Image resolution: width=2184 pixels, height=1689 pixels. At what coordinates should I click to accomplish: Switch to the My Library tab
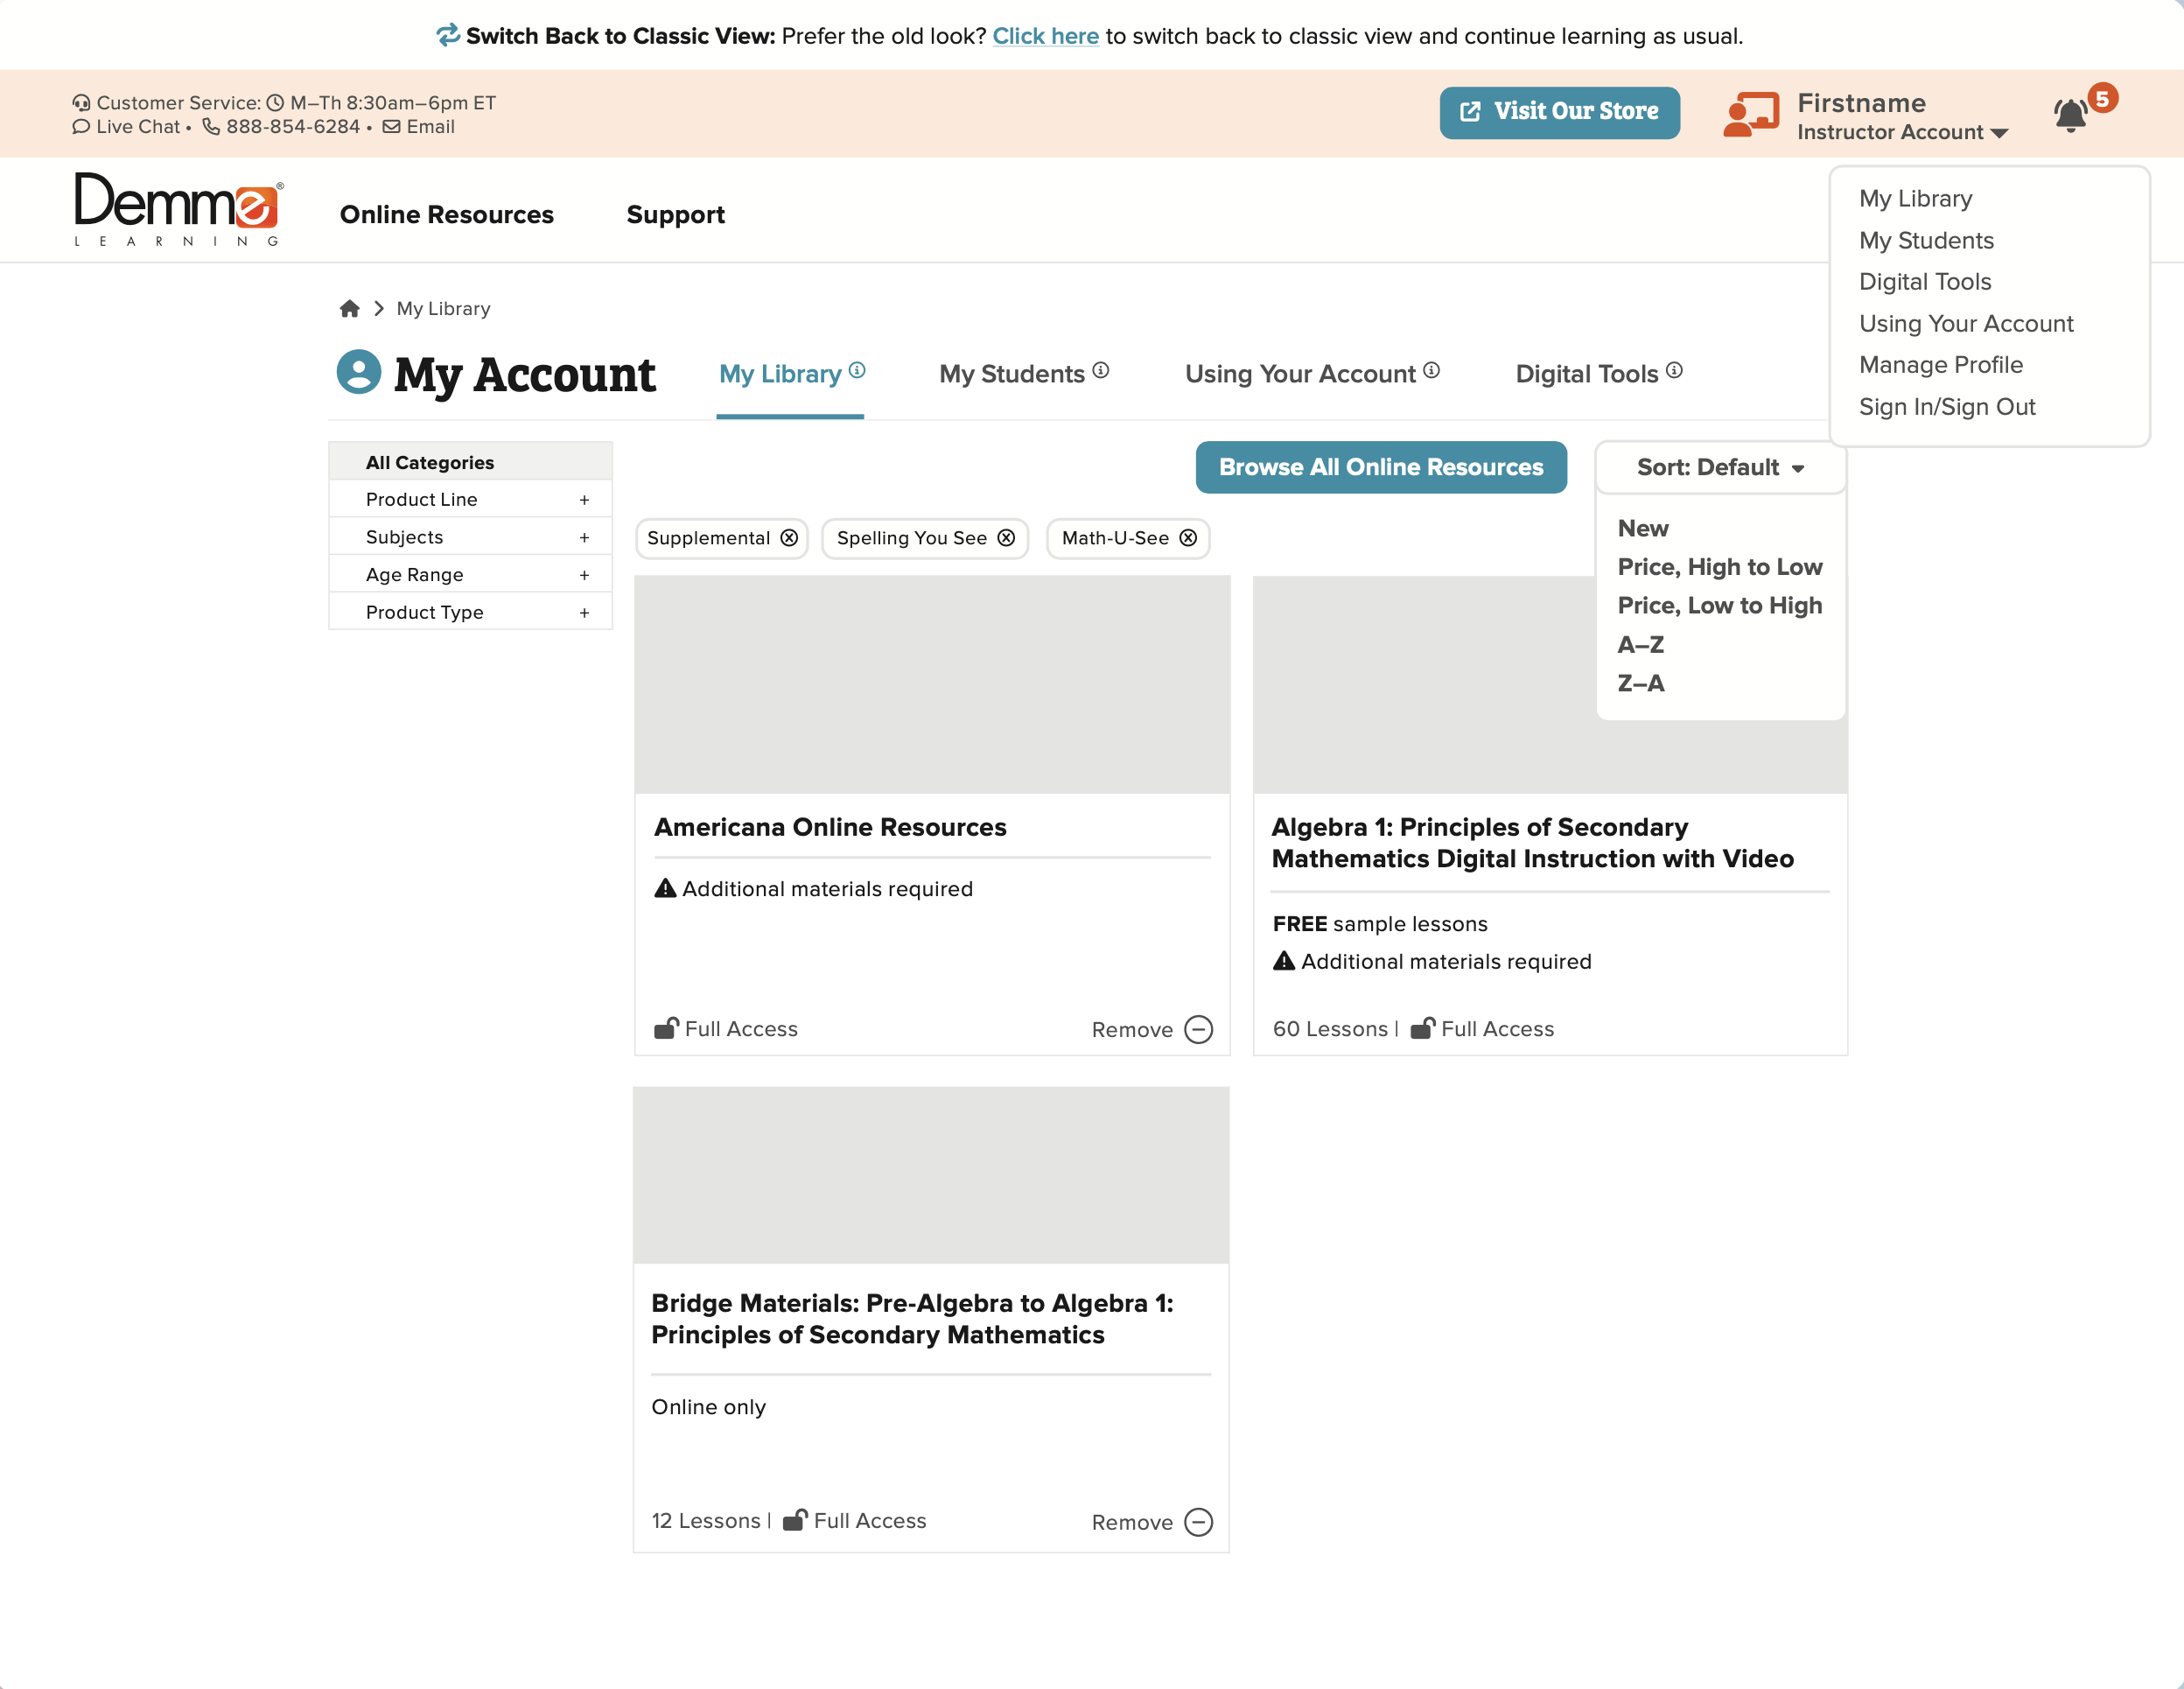click(x=780, y=373)
